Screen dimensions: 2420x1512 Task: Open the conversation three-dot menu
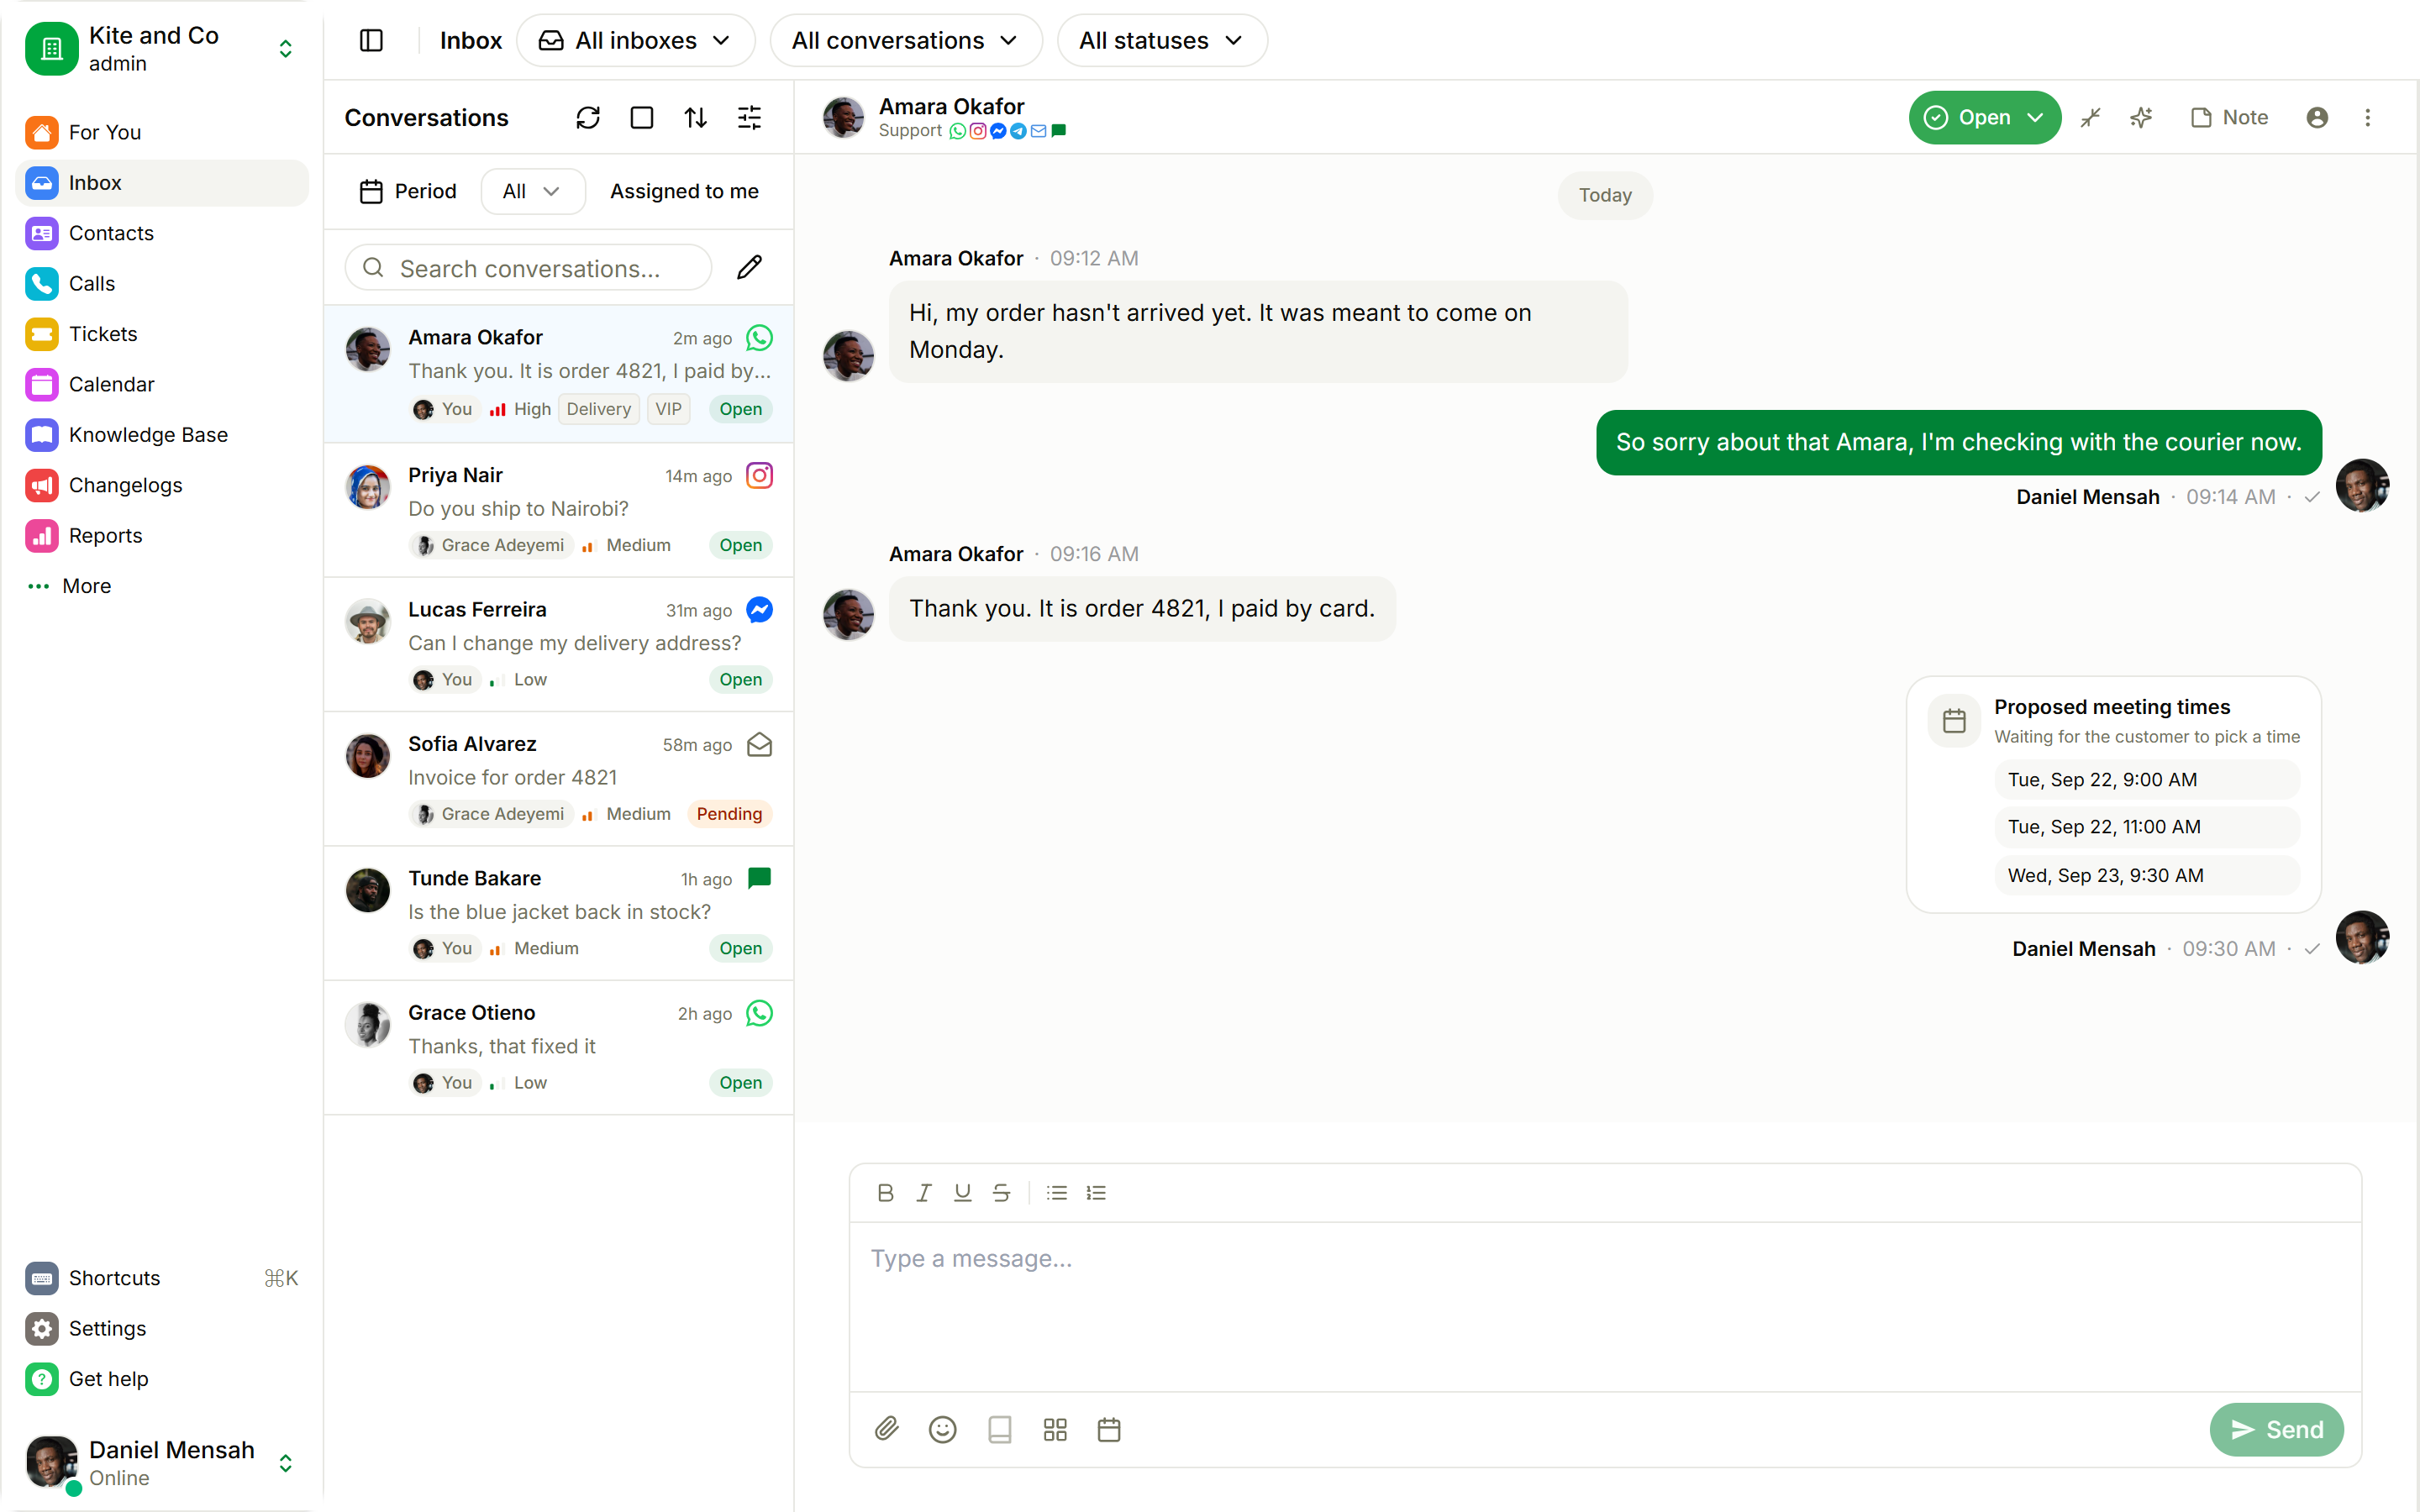tap(2367, 118)
